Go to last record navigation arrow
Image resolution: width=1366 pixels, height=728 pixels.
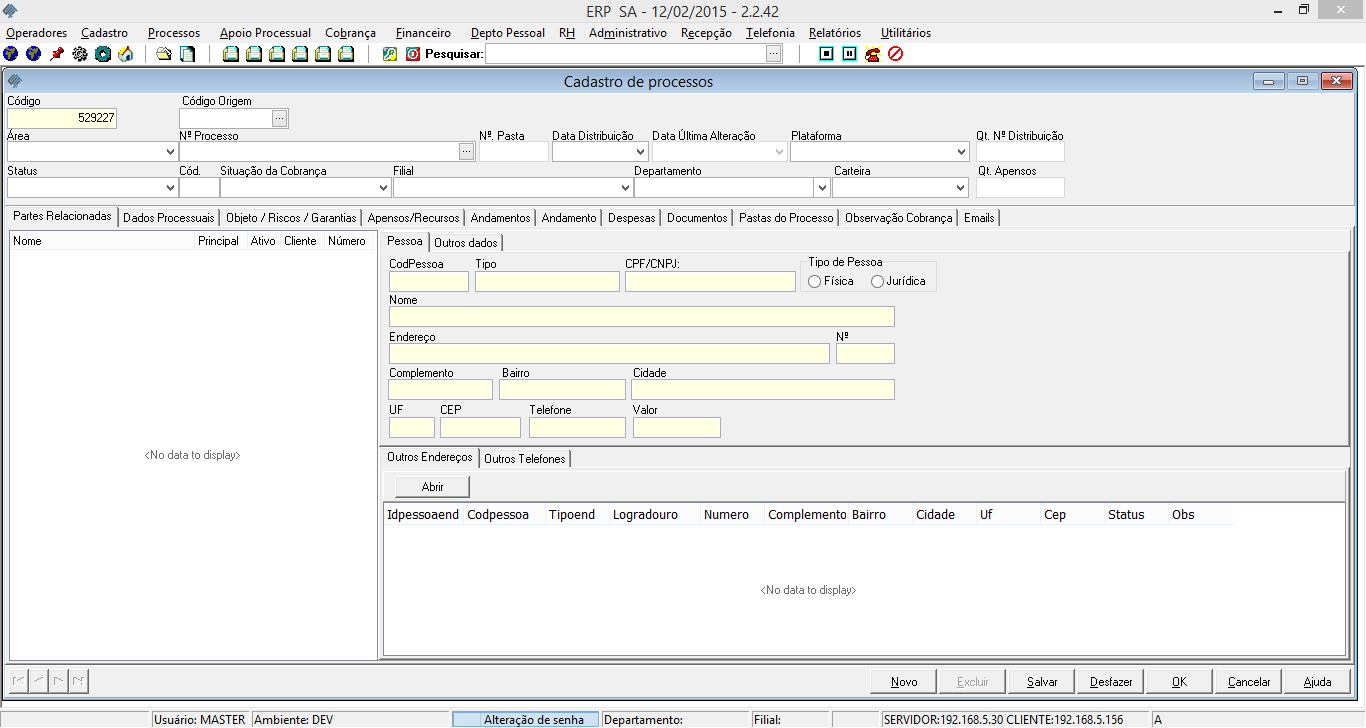[x=78, y=682]
